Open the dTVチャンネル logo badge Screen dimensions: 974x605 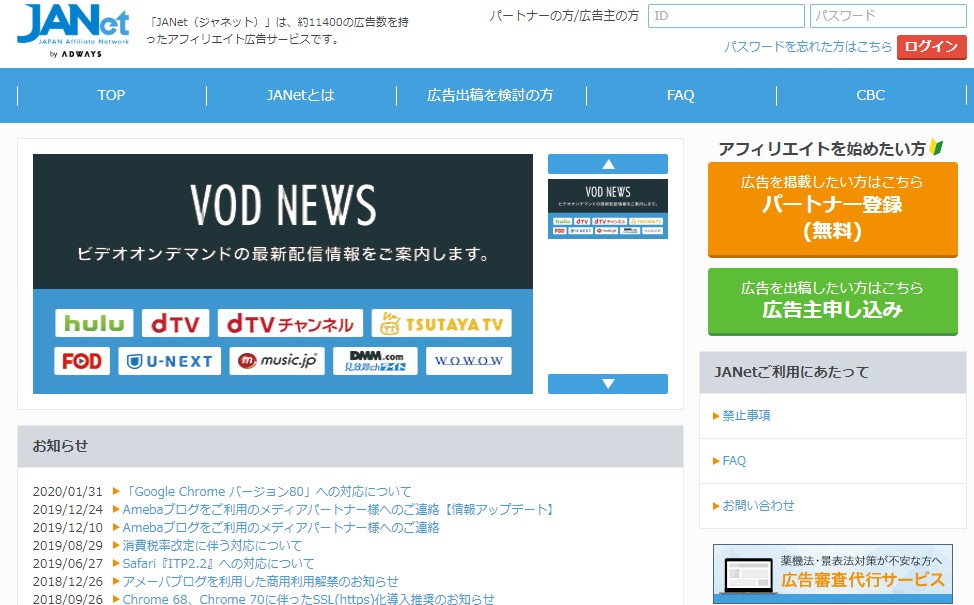click(x=290, y=323)
